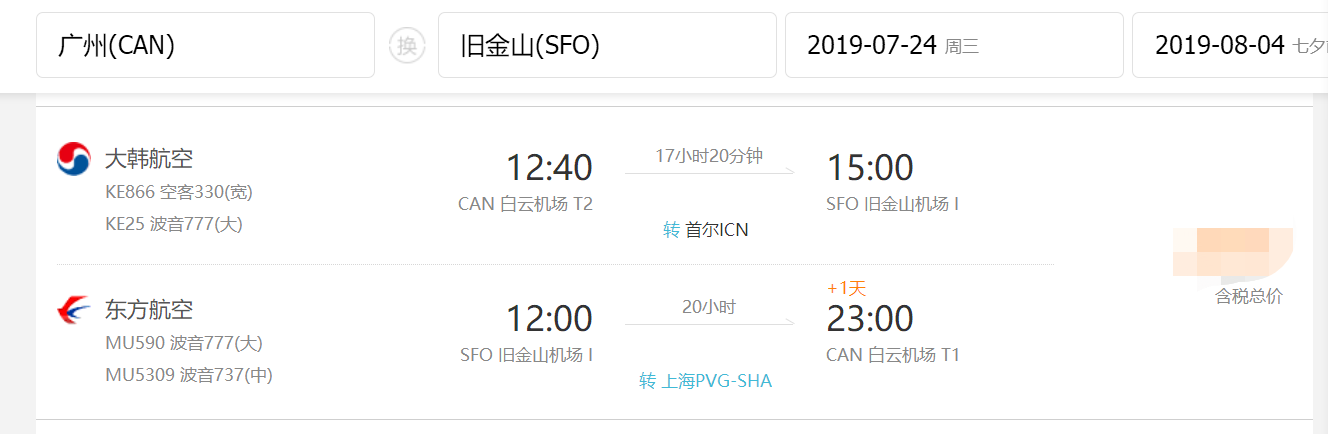Click the 大韩航空 airline name
Screen dimensions: 1328x434
[149, 158]
